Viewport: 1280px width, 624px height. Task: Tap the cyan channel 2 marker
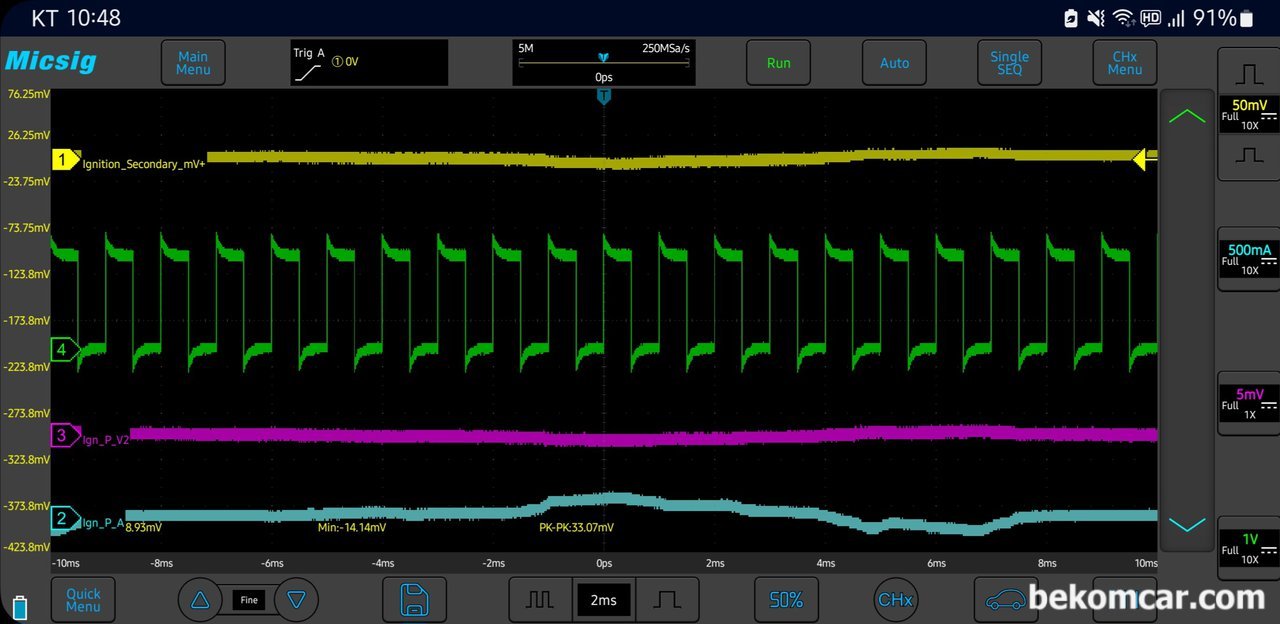[x=65, y=518]
